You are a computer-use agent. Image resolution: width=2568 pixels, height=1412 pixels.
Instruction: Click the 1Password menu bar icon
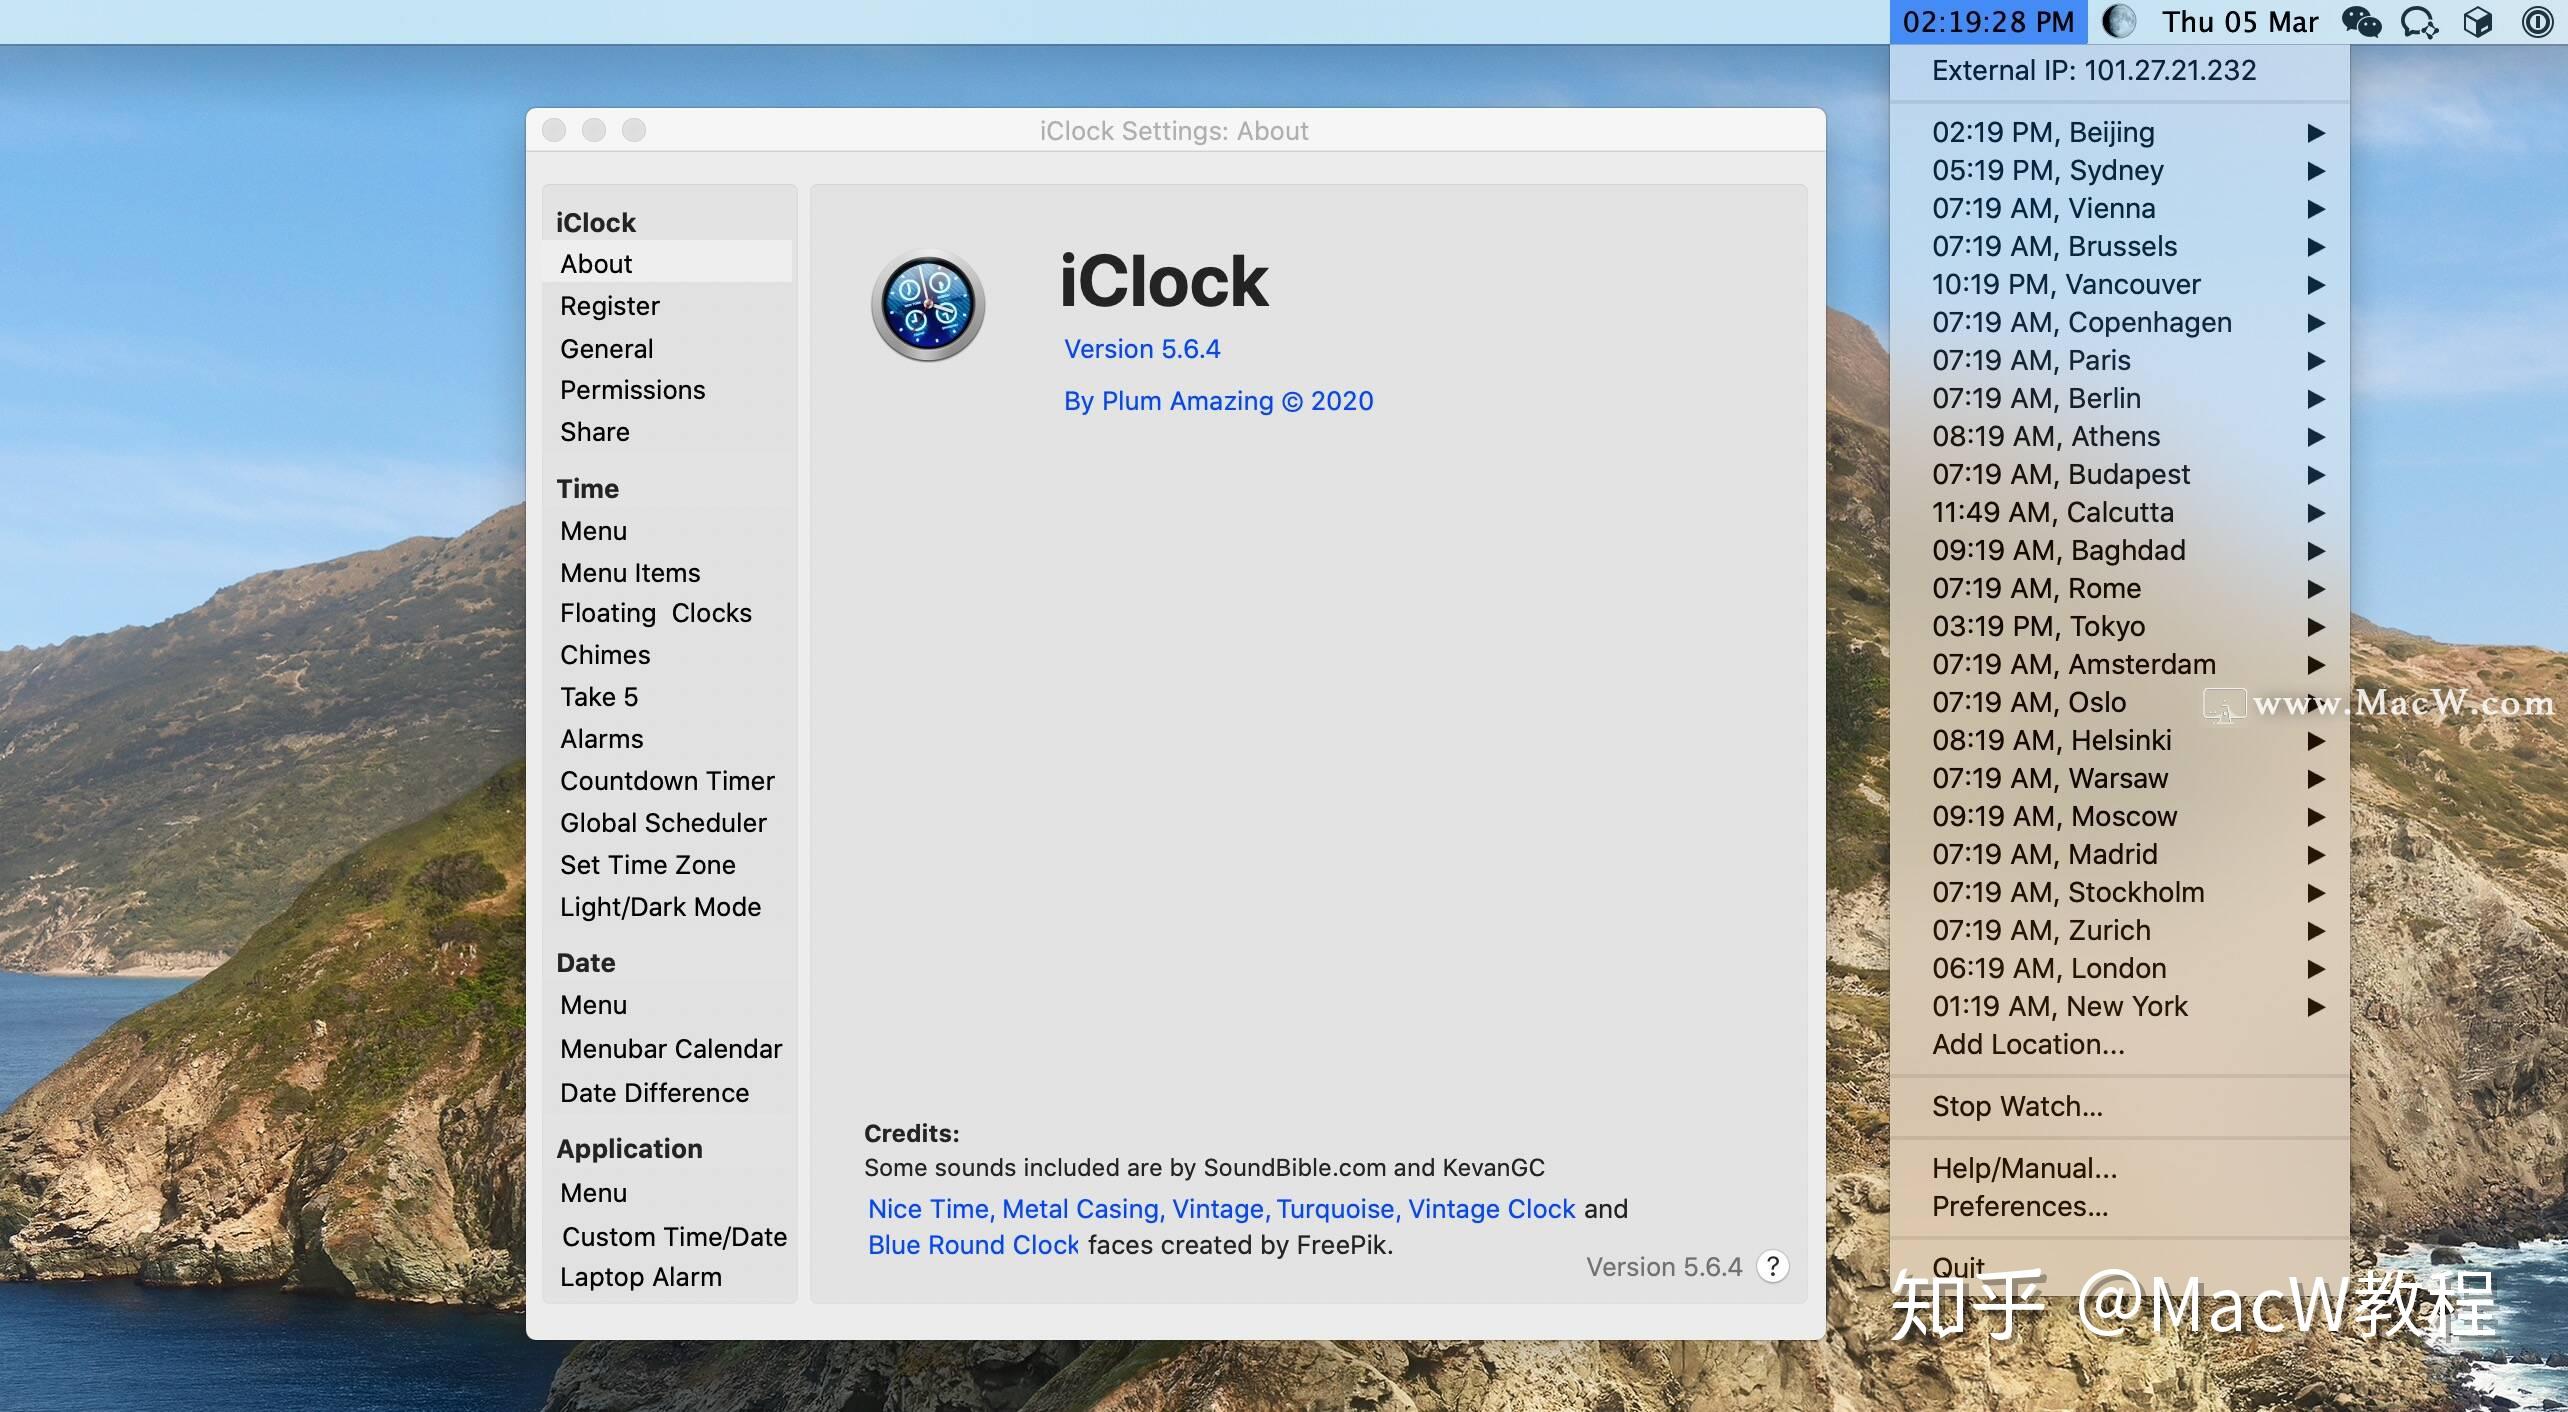pyautogui.click(x=2538, y=21)
